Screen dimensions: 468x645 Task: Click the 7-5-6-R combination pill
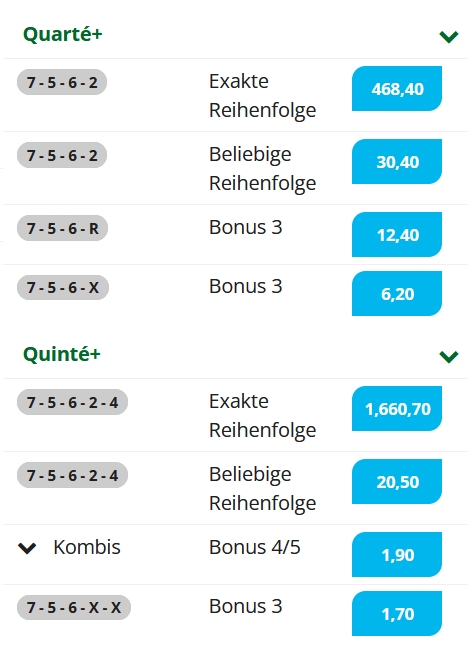coord(63,228)
